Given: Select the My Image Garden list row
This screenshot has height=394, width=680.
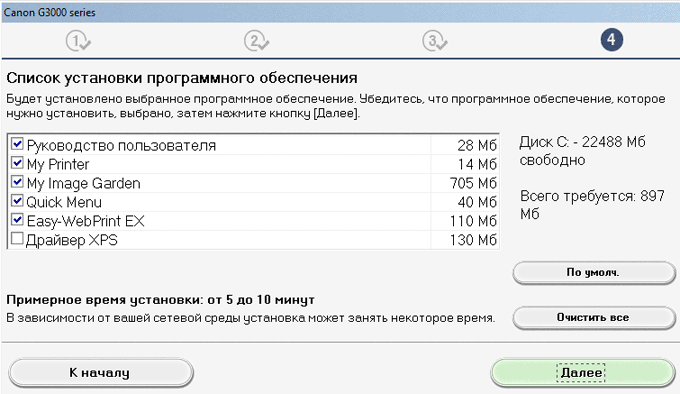Looking at the screenshot, I should click(x=253, y=183).
